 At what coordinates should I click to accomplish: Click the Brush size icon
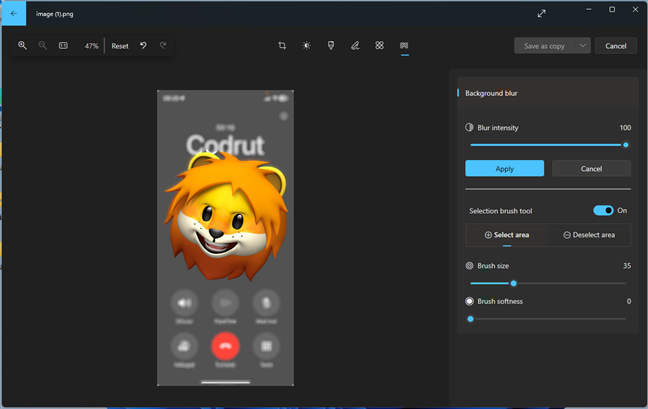coord(469,266)
